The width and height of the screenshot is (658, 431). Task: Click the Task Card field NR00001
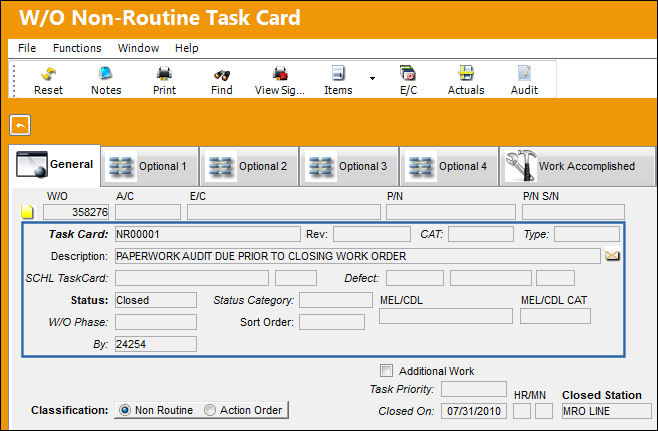(208, 234)
